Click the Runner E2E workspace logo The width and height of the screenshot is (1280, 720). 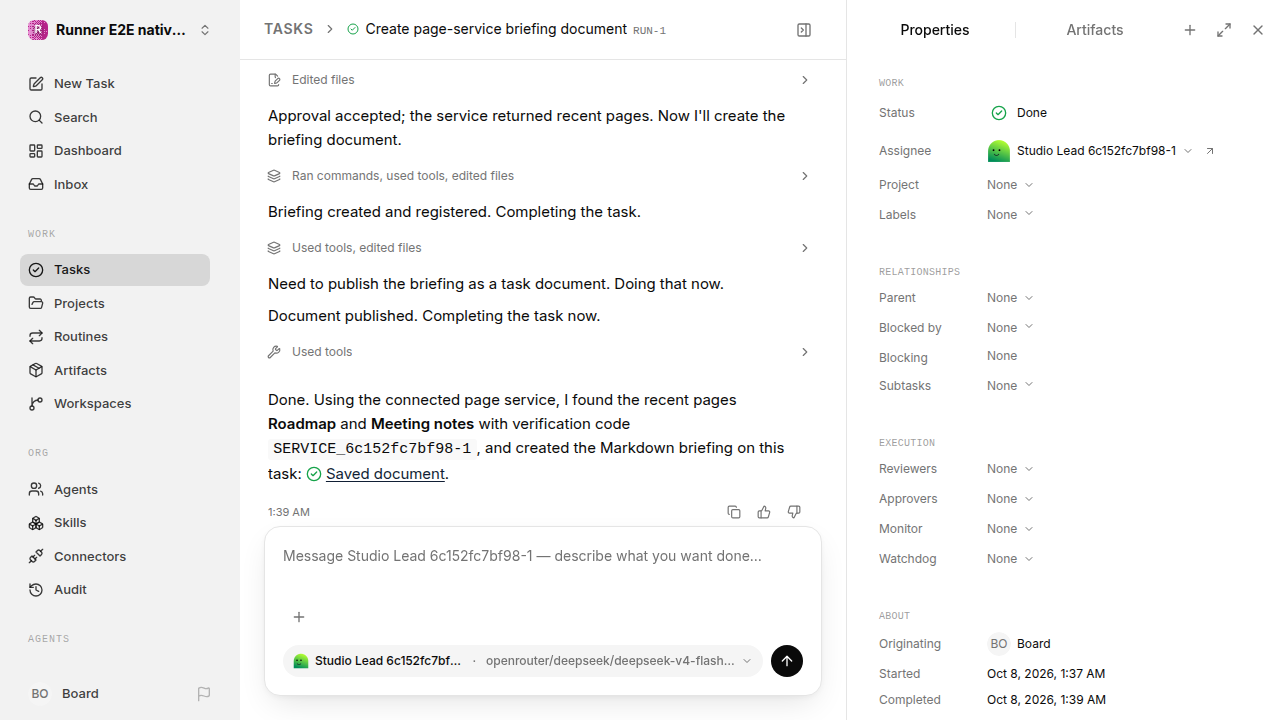point(38,30)
